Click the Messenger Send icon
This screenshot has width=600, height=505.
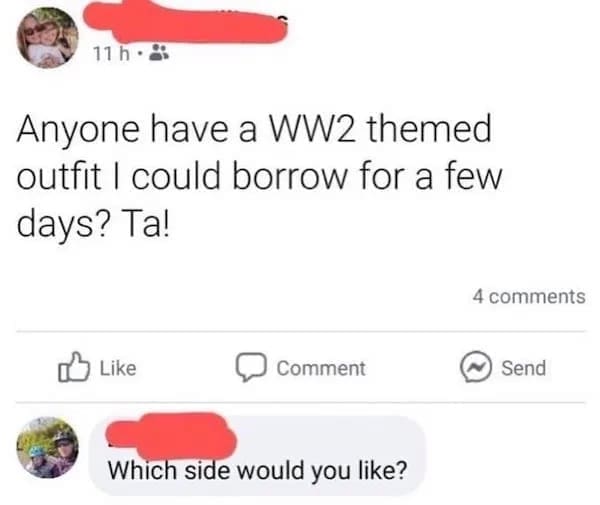pos(476,367)
